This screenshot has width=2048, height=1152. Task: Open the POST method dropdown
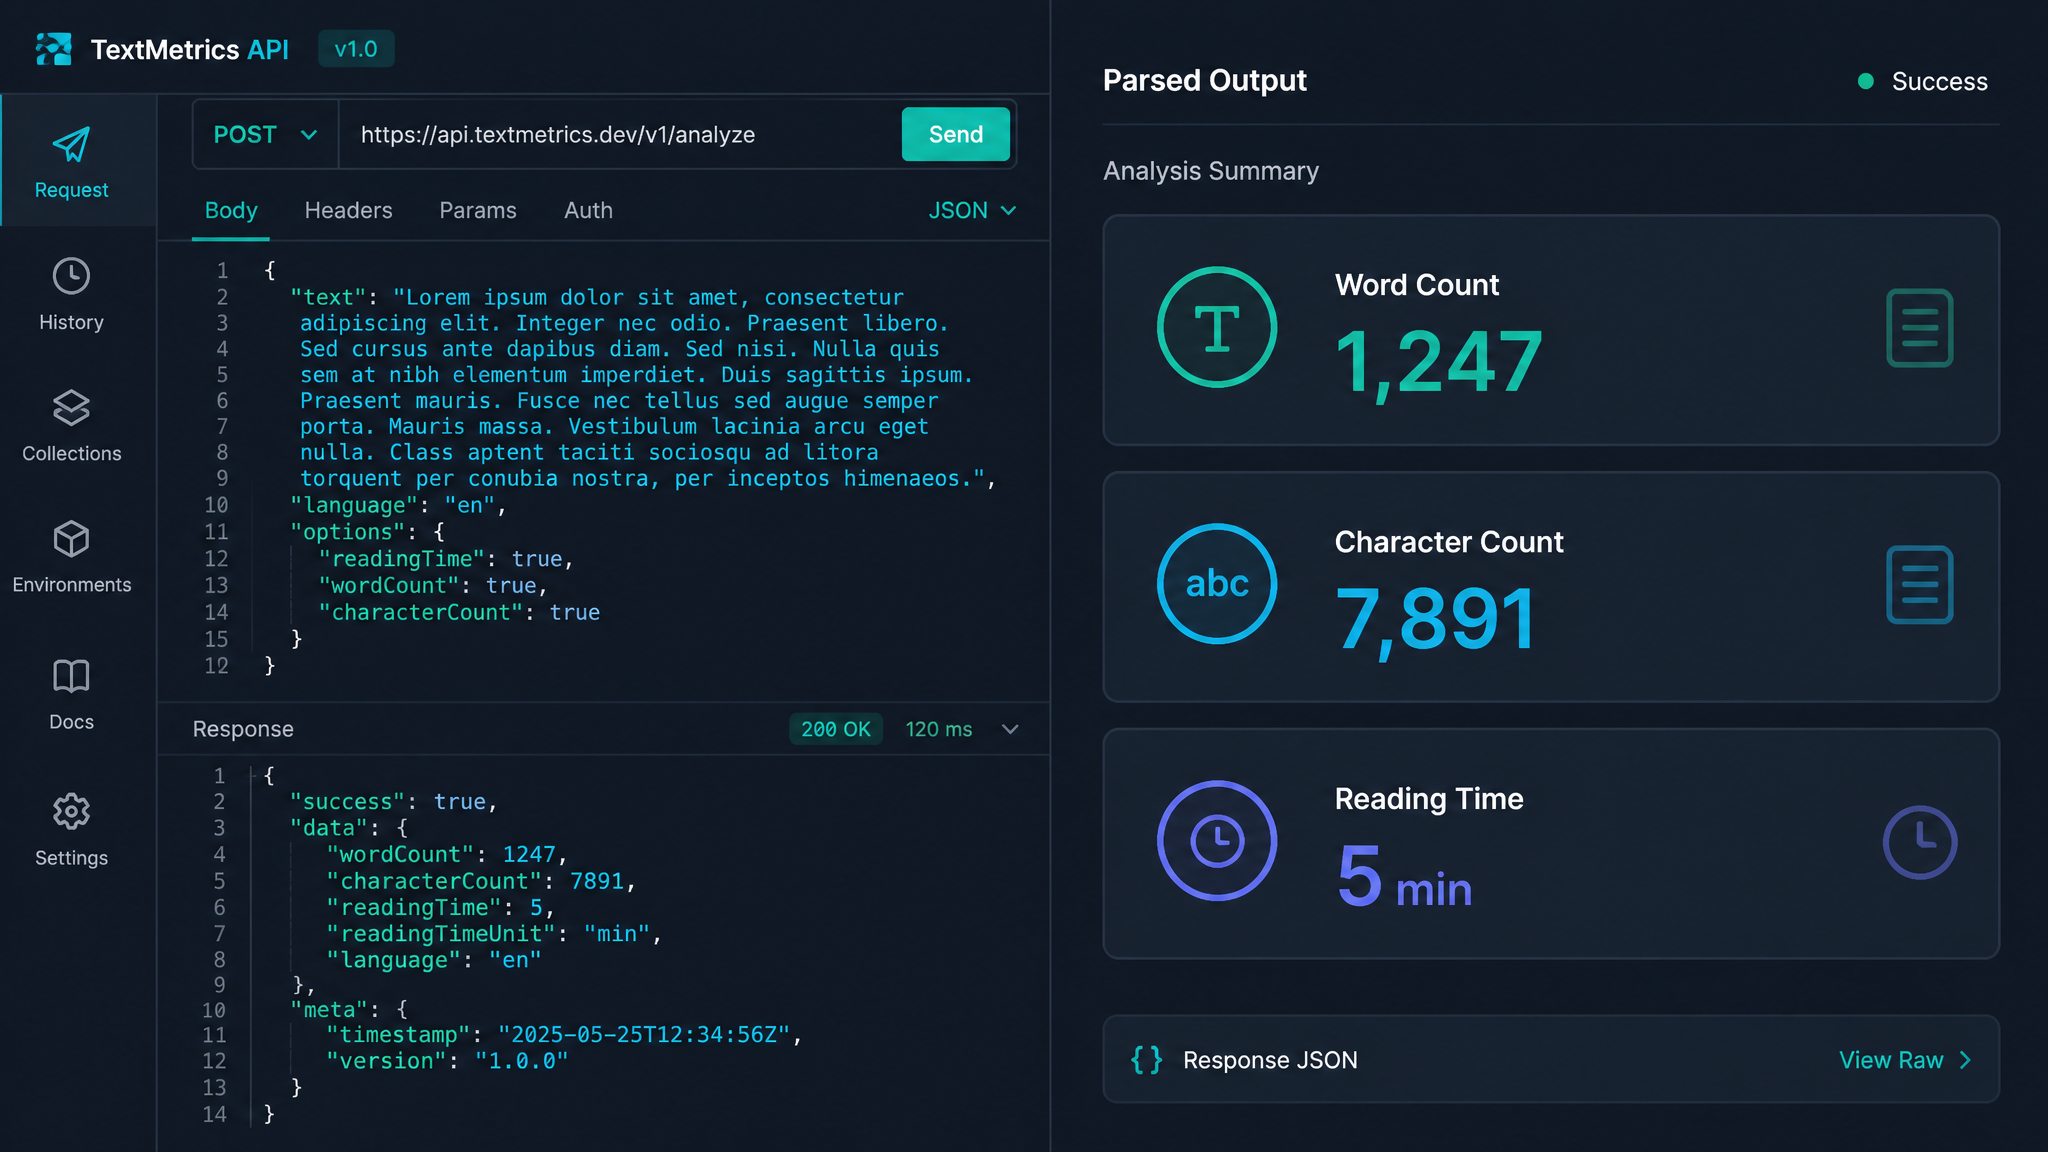pos(266,135)
